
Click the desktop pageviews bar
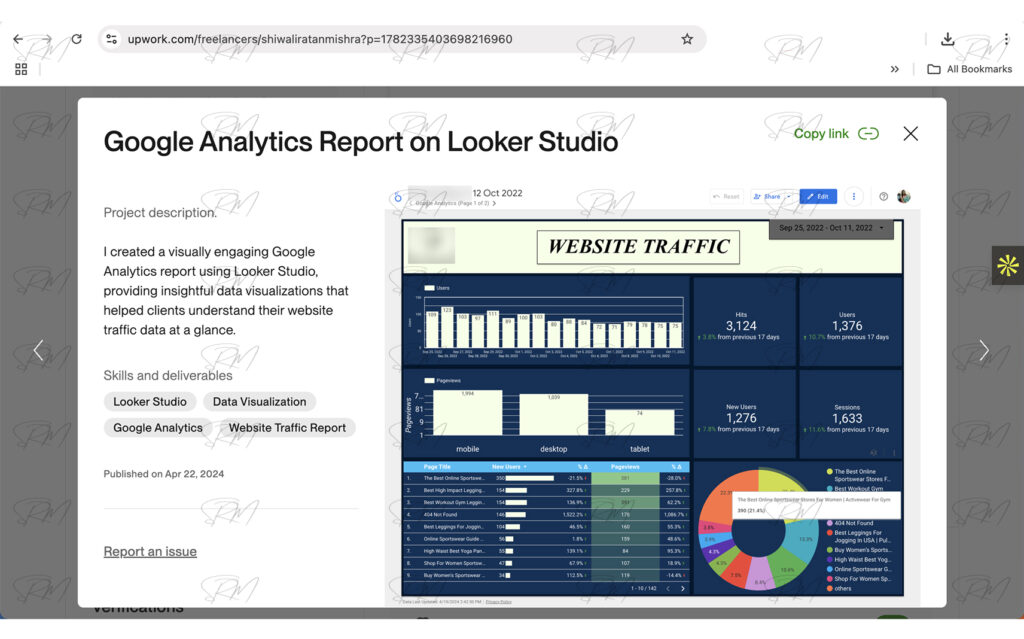point(554,415)
